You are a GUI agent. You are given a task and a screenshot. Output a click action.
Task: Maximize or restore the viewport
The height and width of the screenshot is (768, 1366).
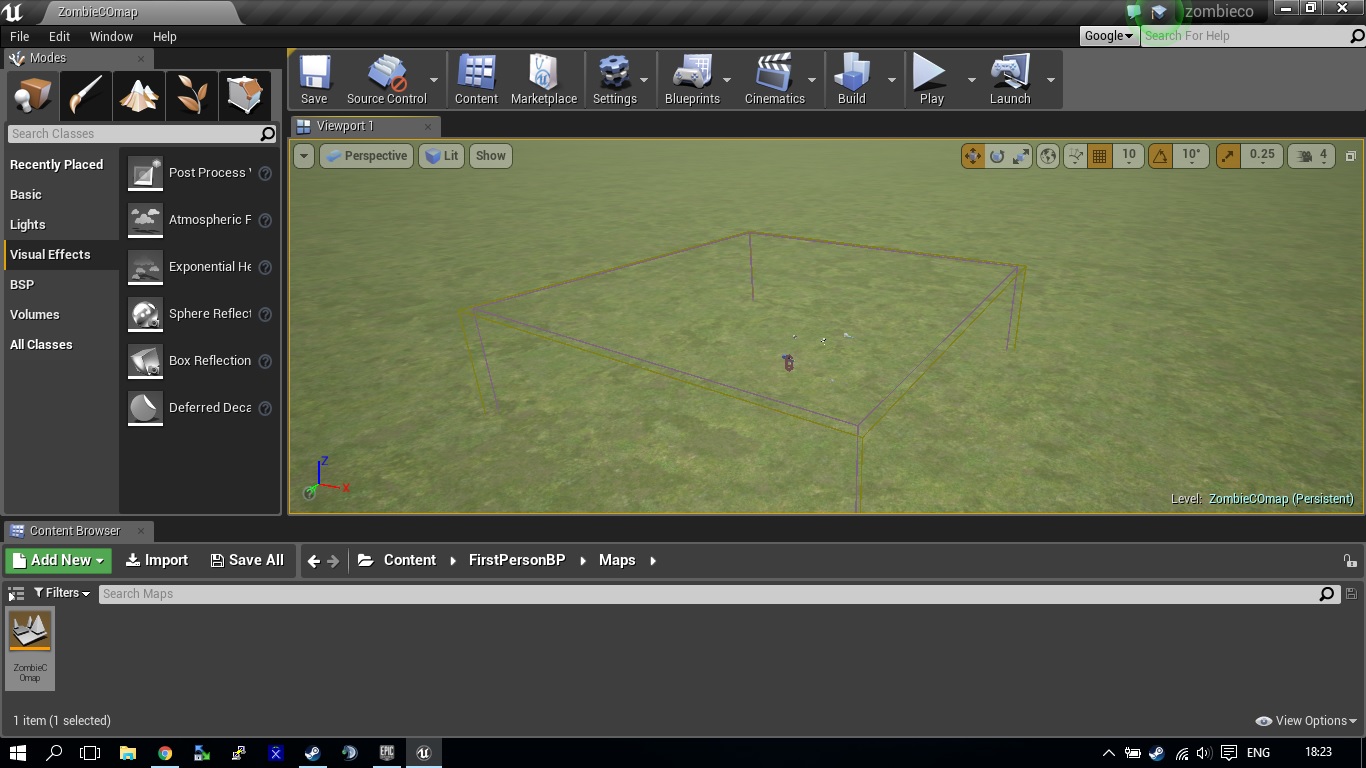[x=1350, y=156]
